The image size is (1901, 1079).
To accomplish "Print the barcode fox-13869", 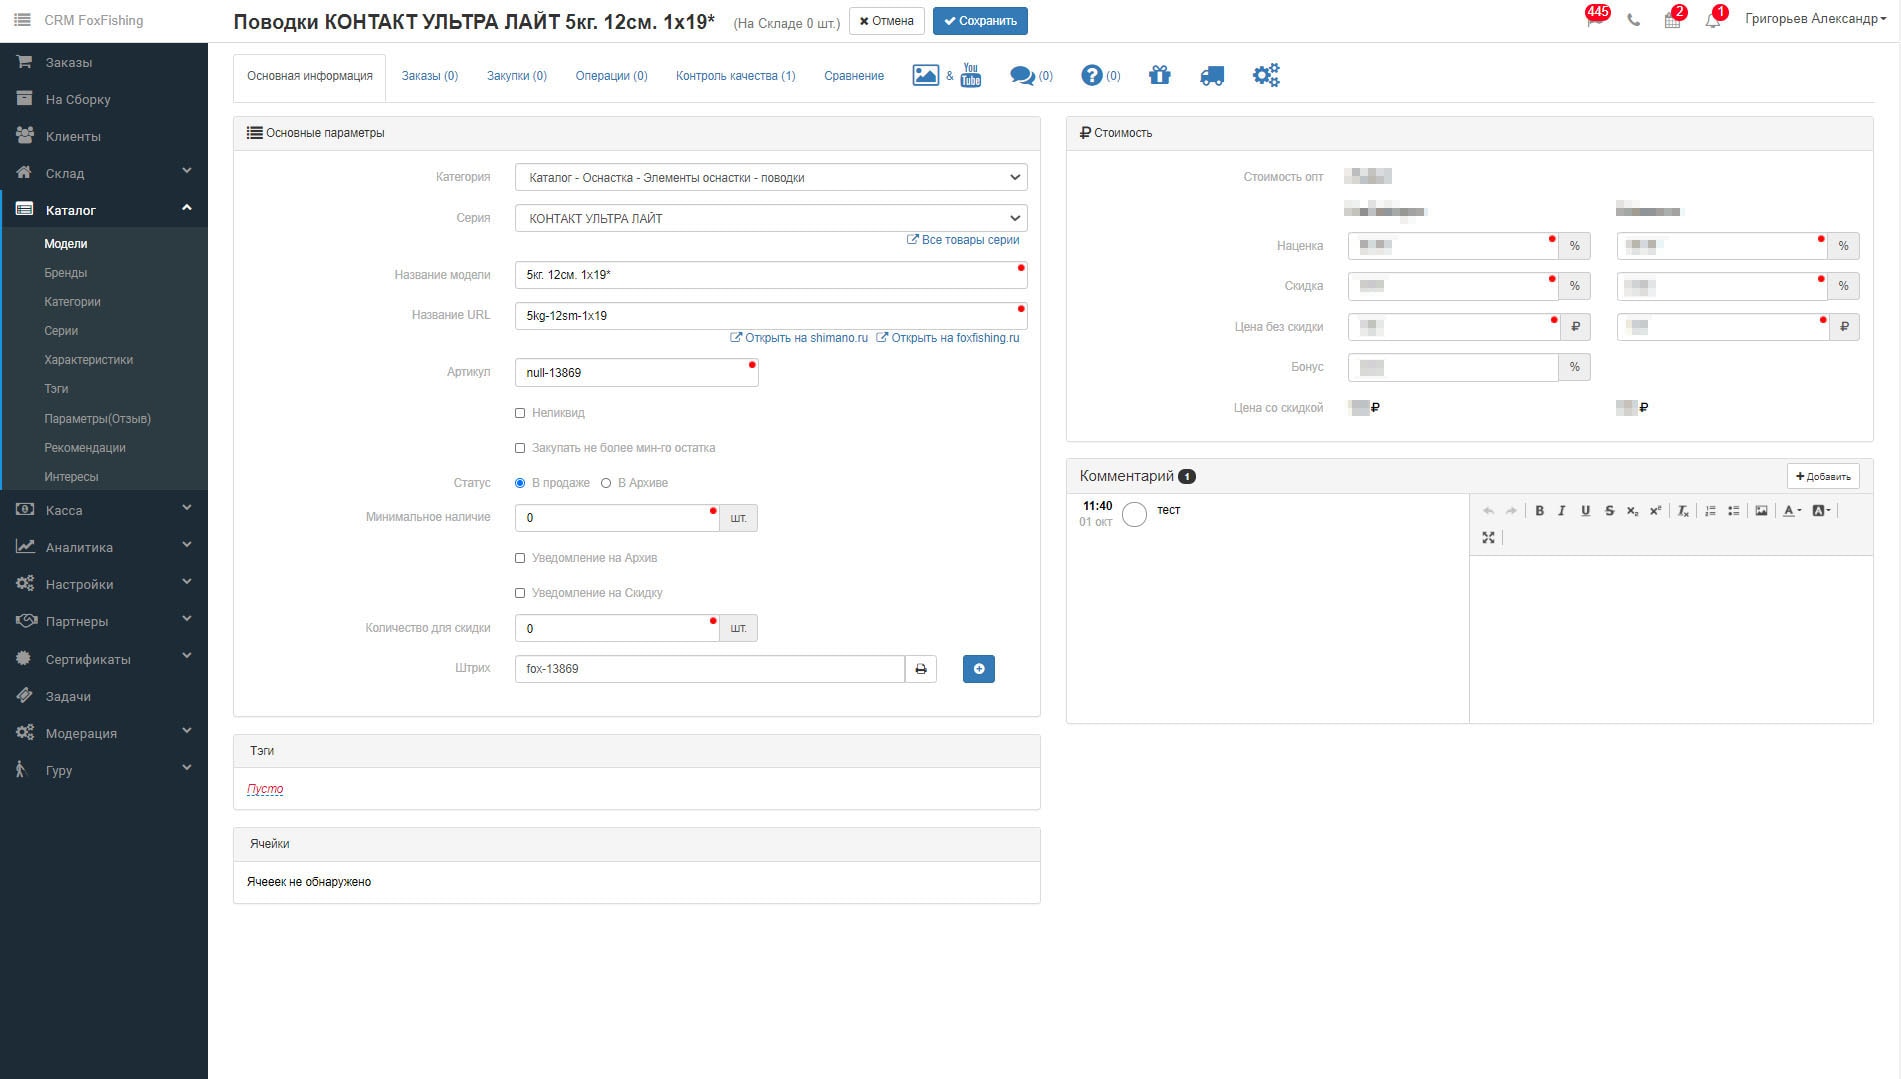I will (x=921, y=669).
